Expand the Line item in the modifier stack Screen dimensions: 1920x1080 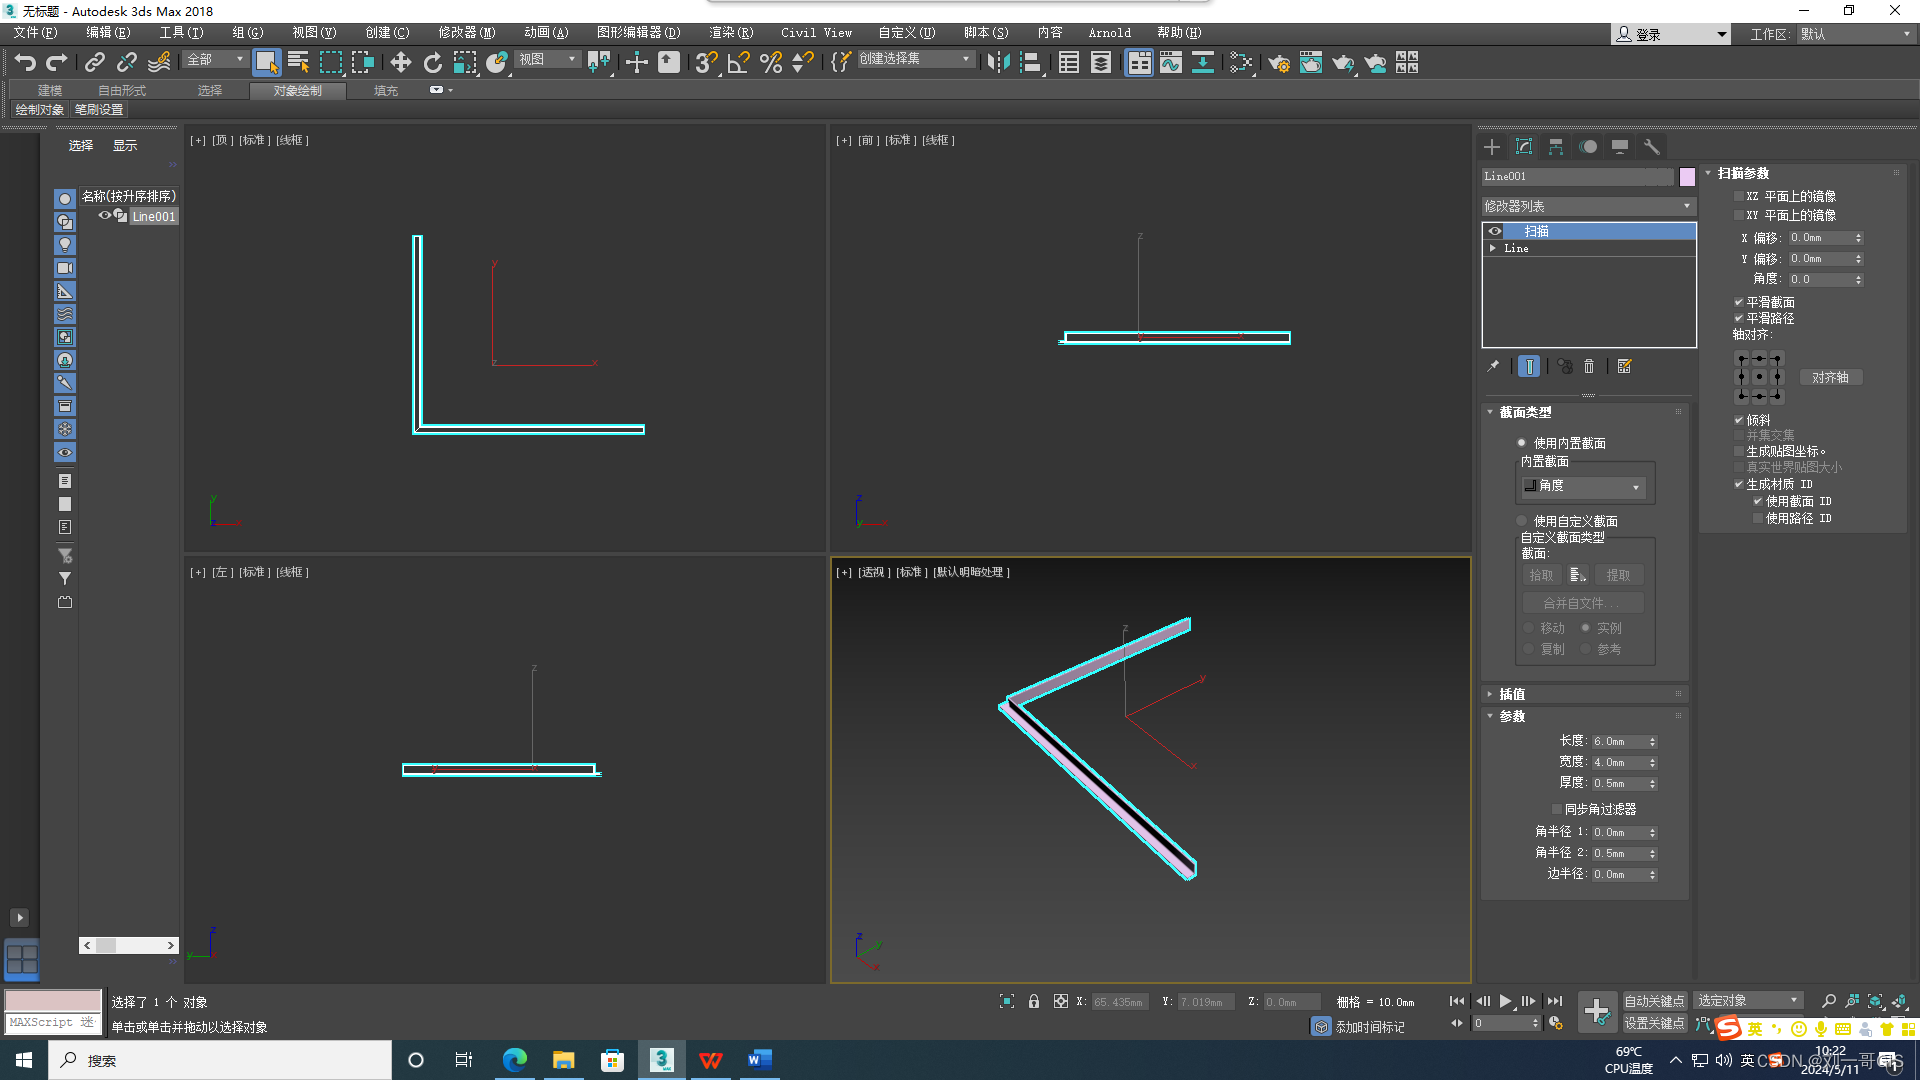[1493, 248]
